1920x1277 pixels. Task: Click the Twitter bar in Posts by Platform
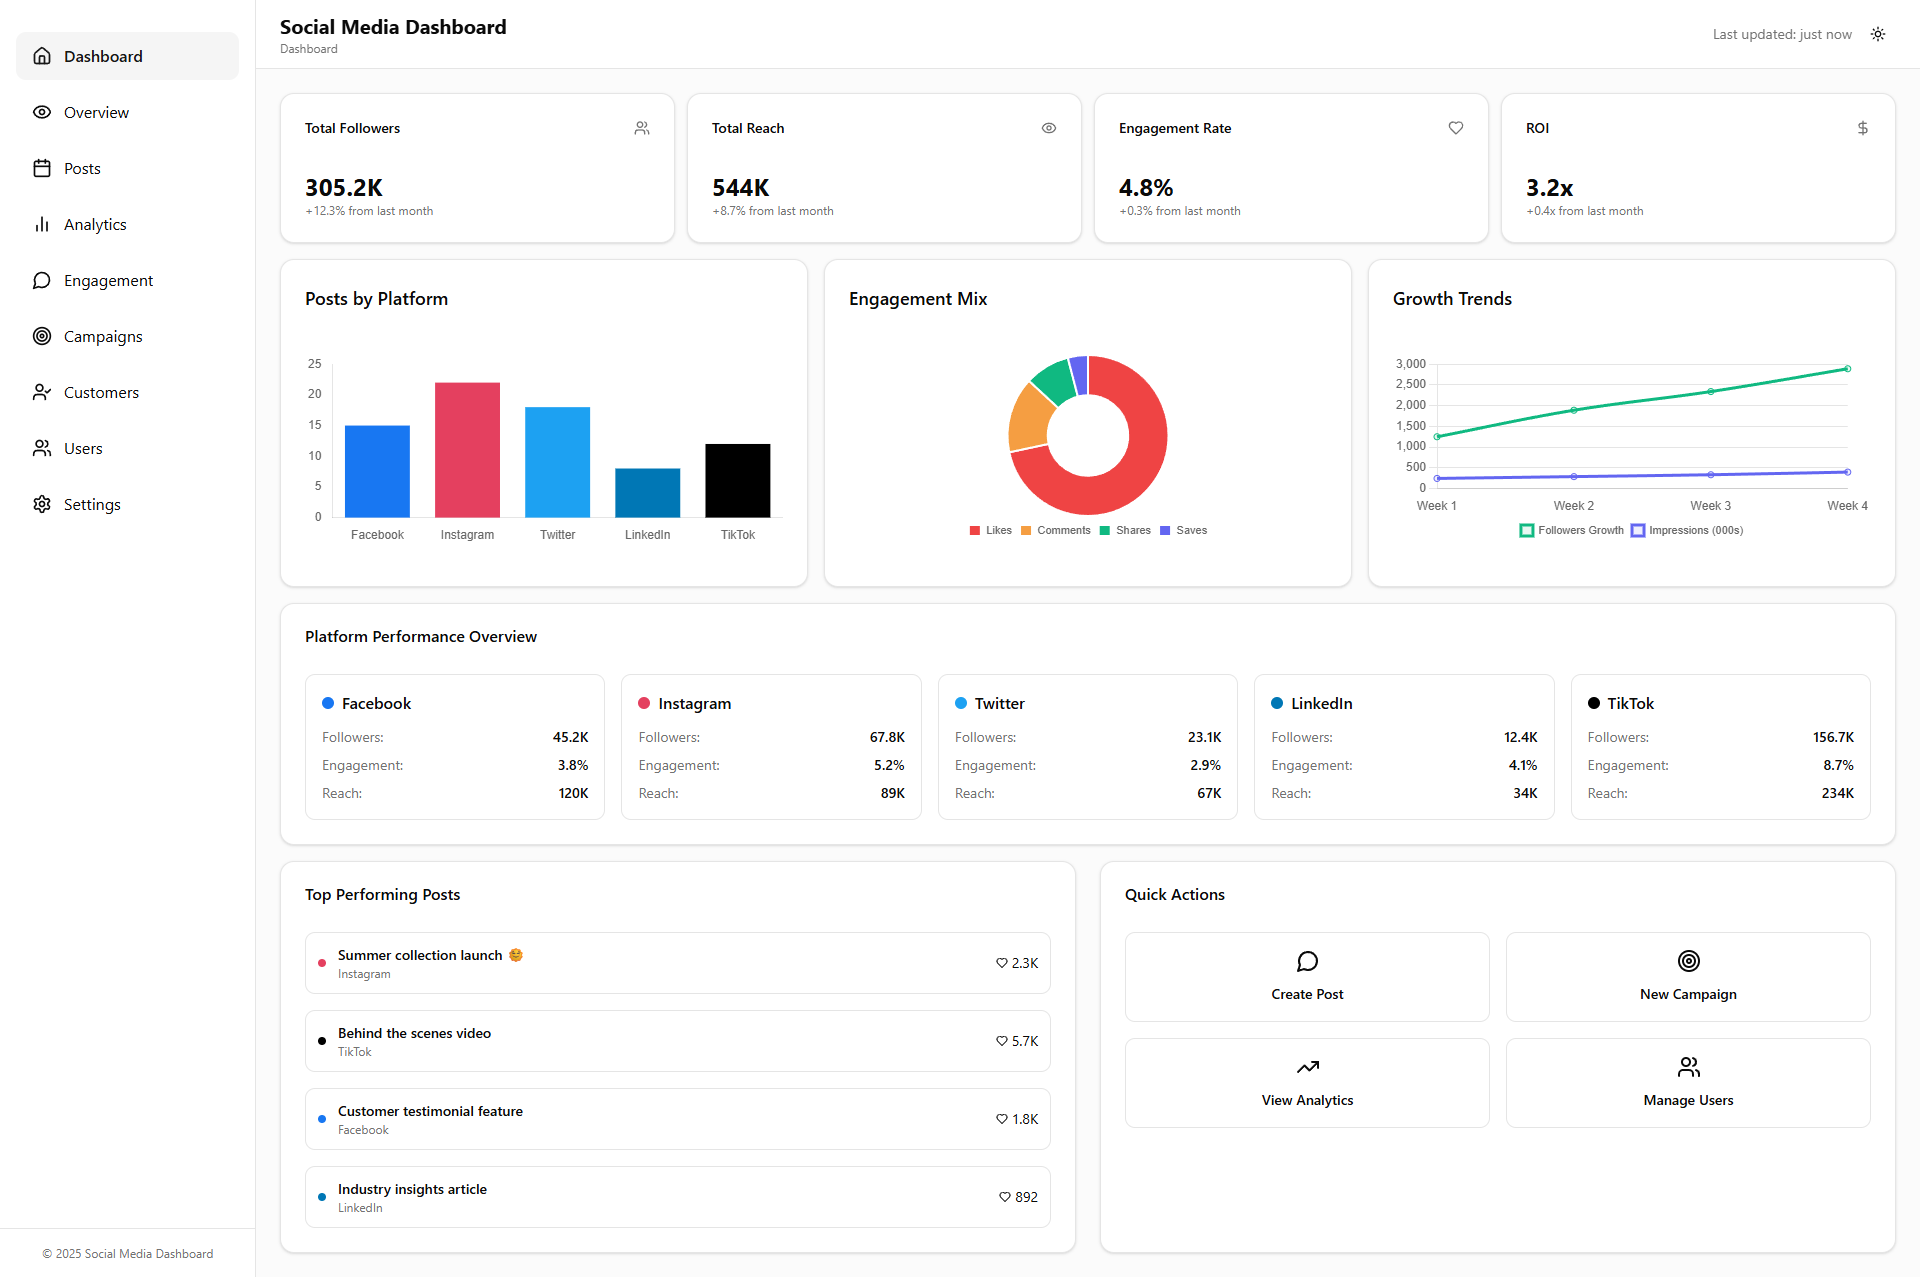pyautogui.click(x=557, y=462)
